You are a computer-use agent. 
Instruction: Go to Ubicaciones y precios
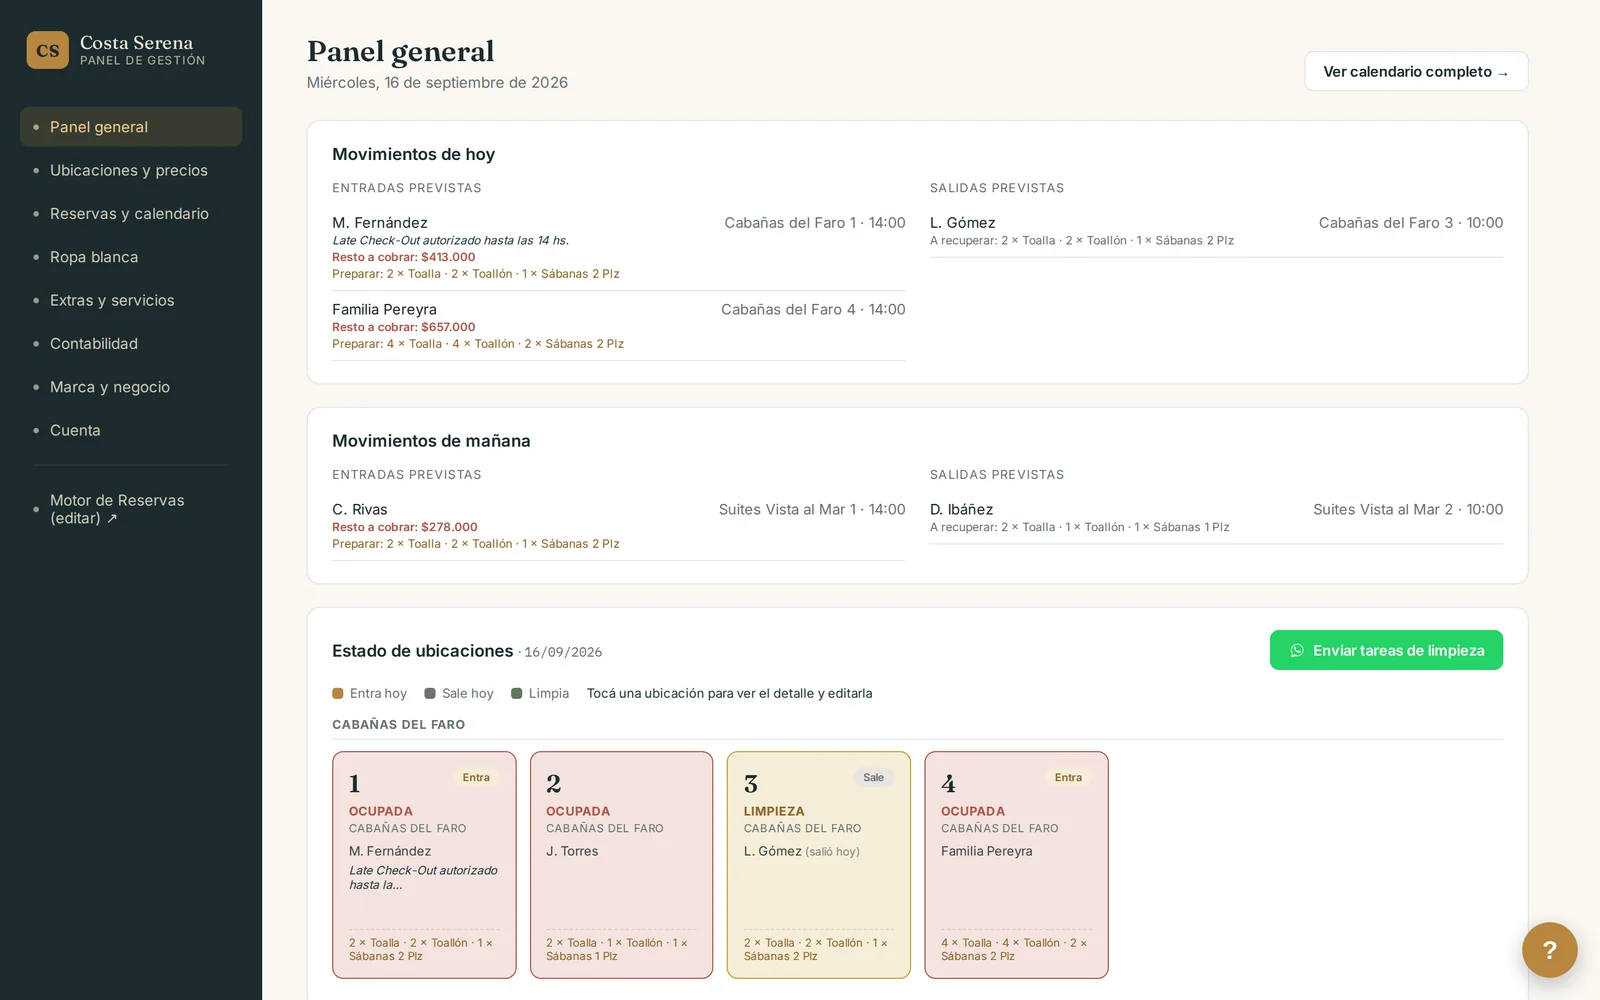(x=131, y=170)
